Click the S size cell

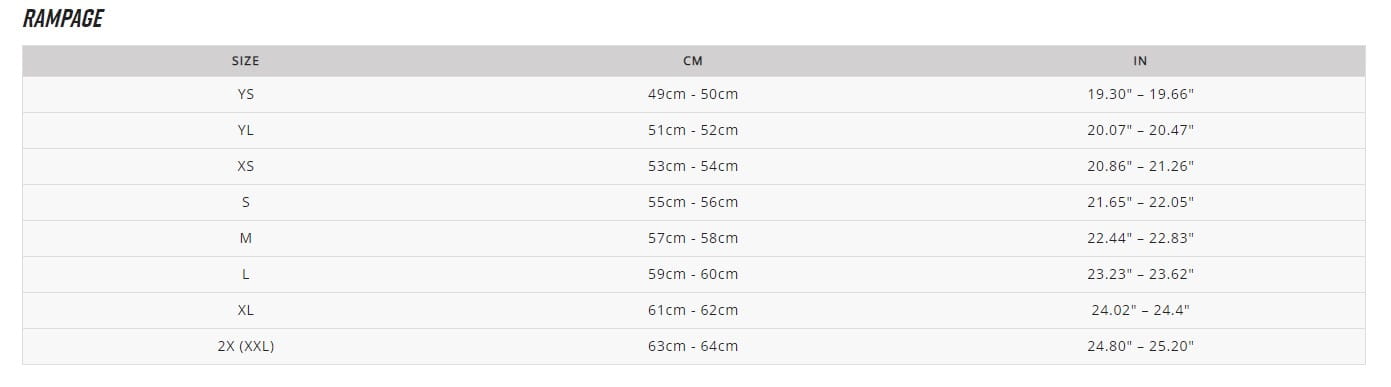coord(245,202)
